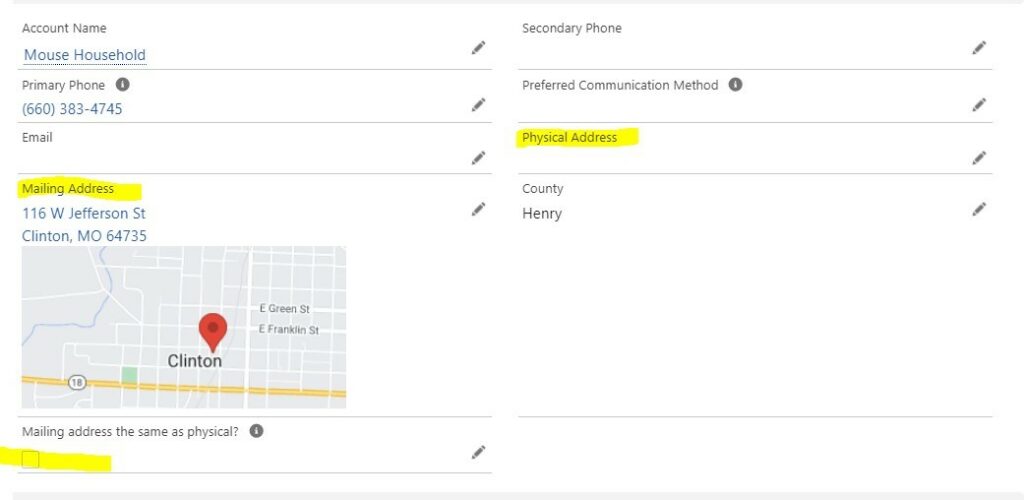Click the red map pin marker

pos(213,332)
